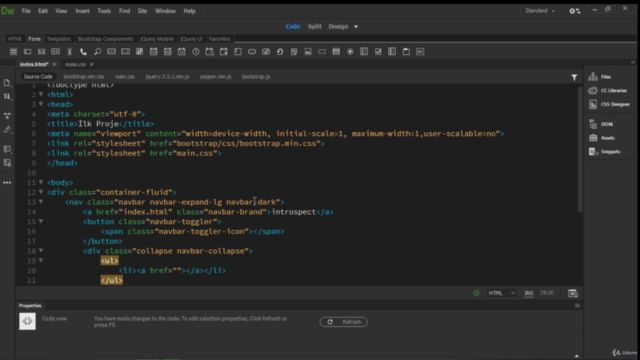Image resolution: width=640 pixels, height=360 pixels.
Task: Open the related files filter
Action: tap(574, 77)
